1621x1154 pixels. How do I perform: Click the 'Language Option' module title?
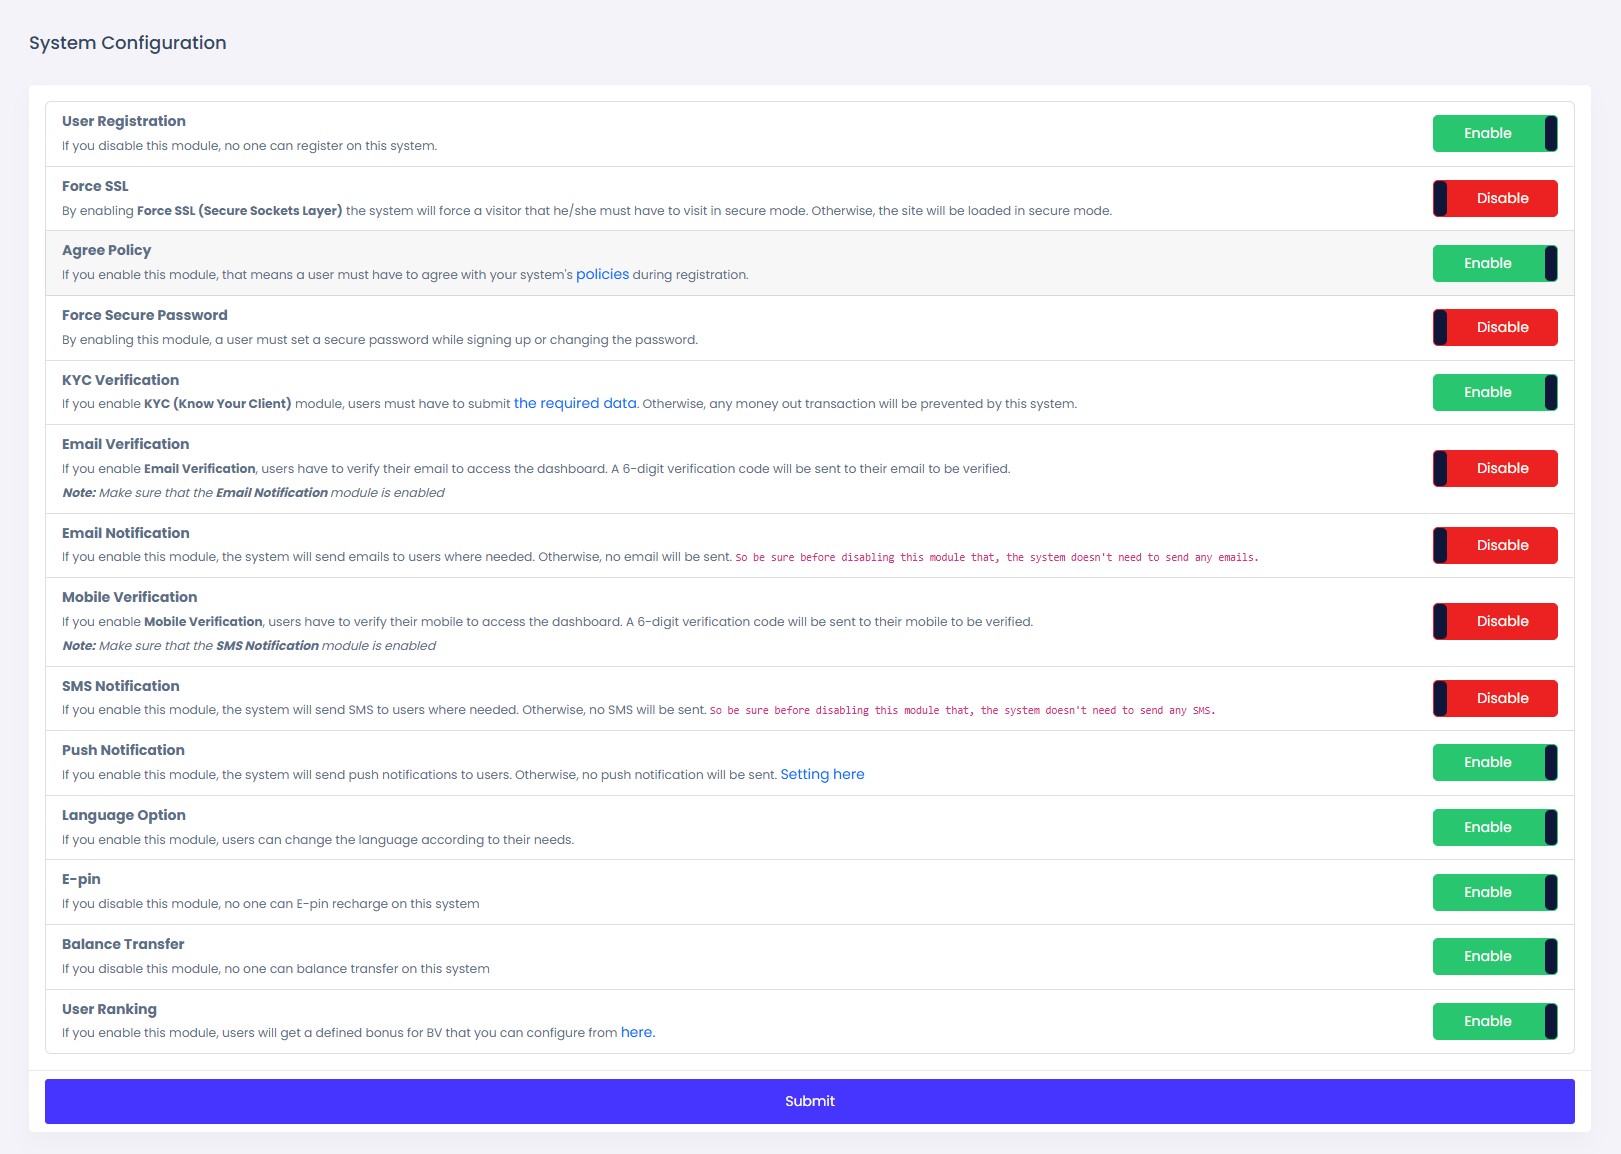[x=124, y=815]
